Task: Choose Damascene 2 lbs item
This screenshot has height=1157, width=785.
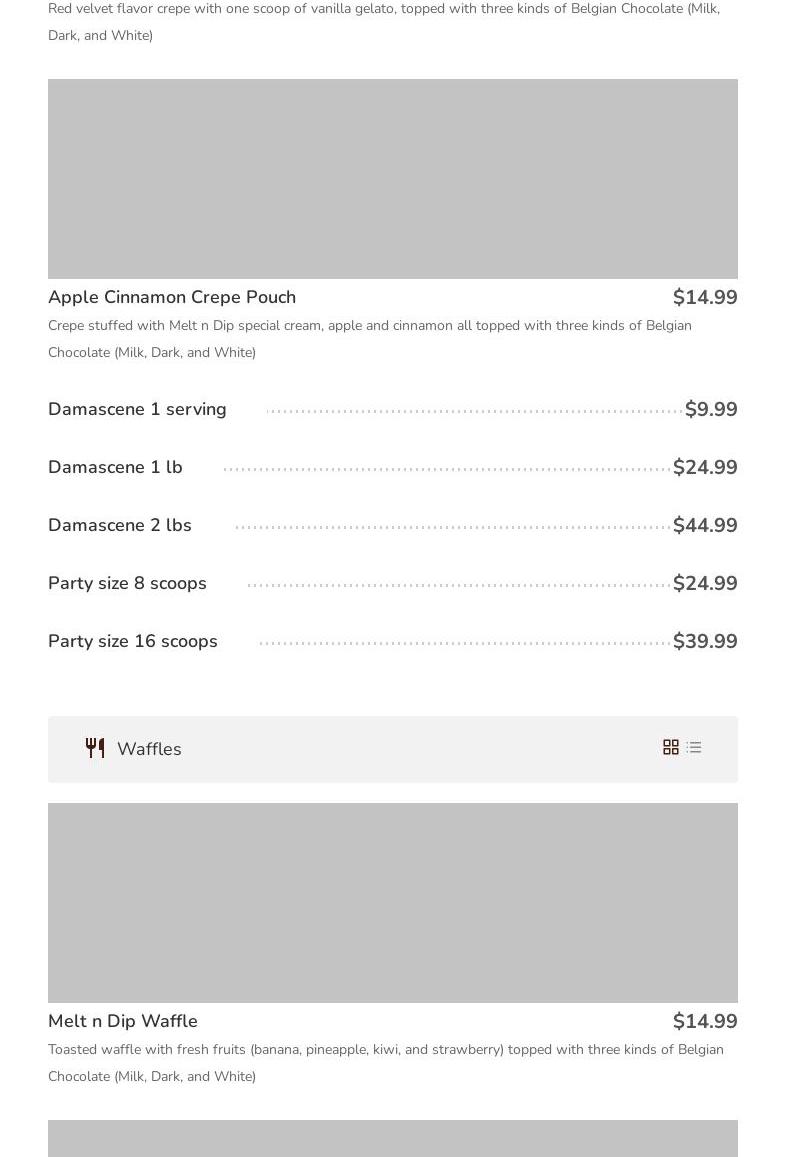Action: click(x=120, y=525)
